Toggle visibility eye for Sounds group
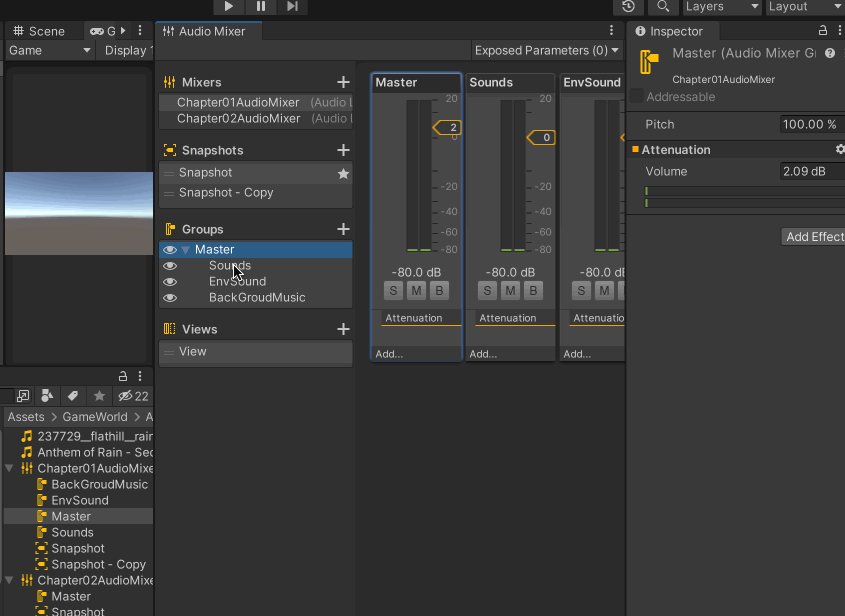This screenshot has width=845, height=616. pos(170,266)
